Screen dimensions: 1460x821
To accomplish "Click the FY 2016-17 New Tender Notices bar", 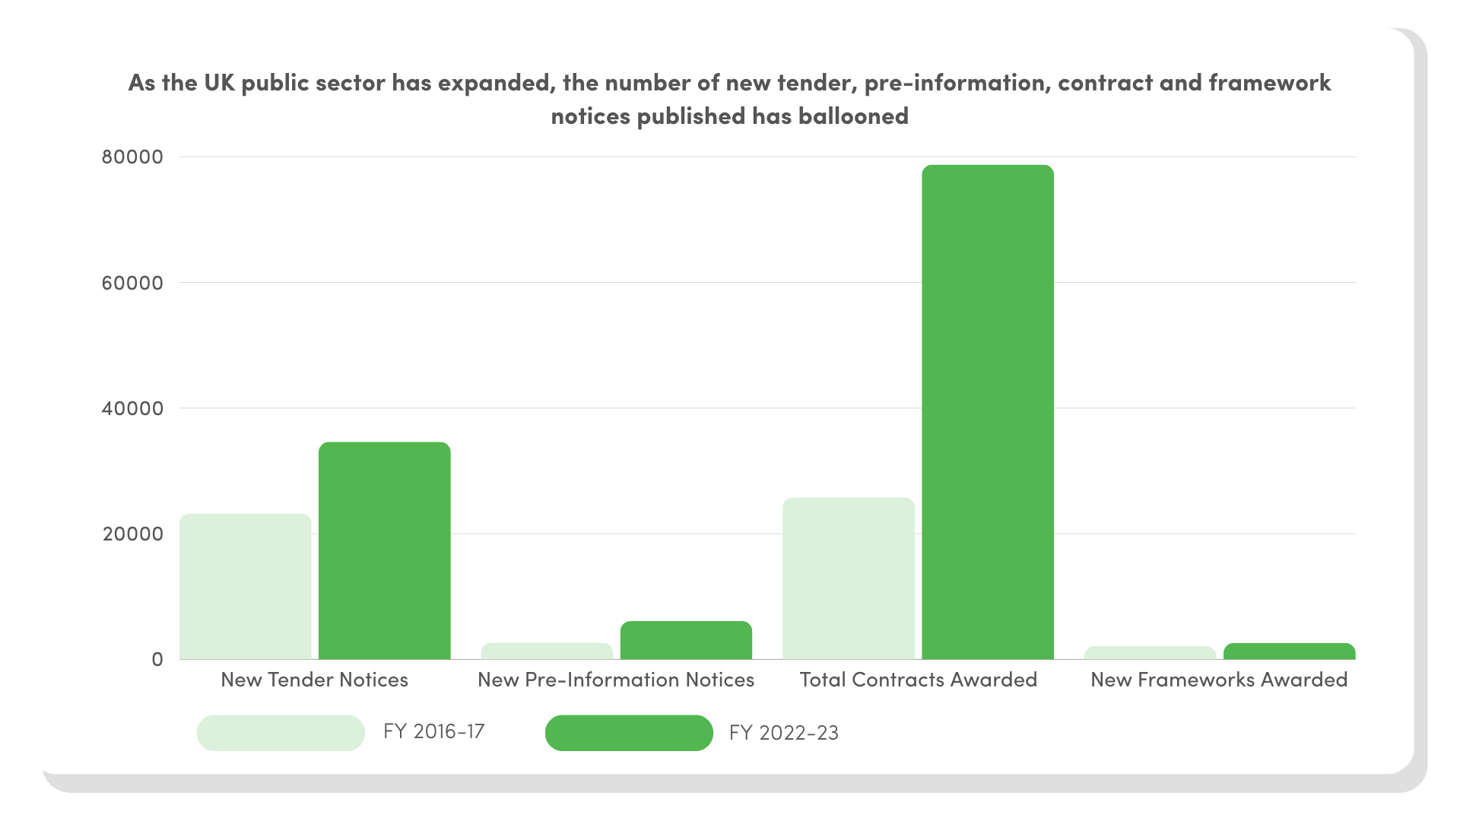I will click(x=246, y=586).
